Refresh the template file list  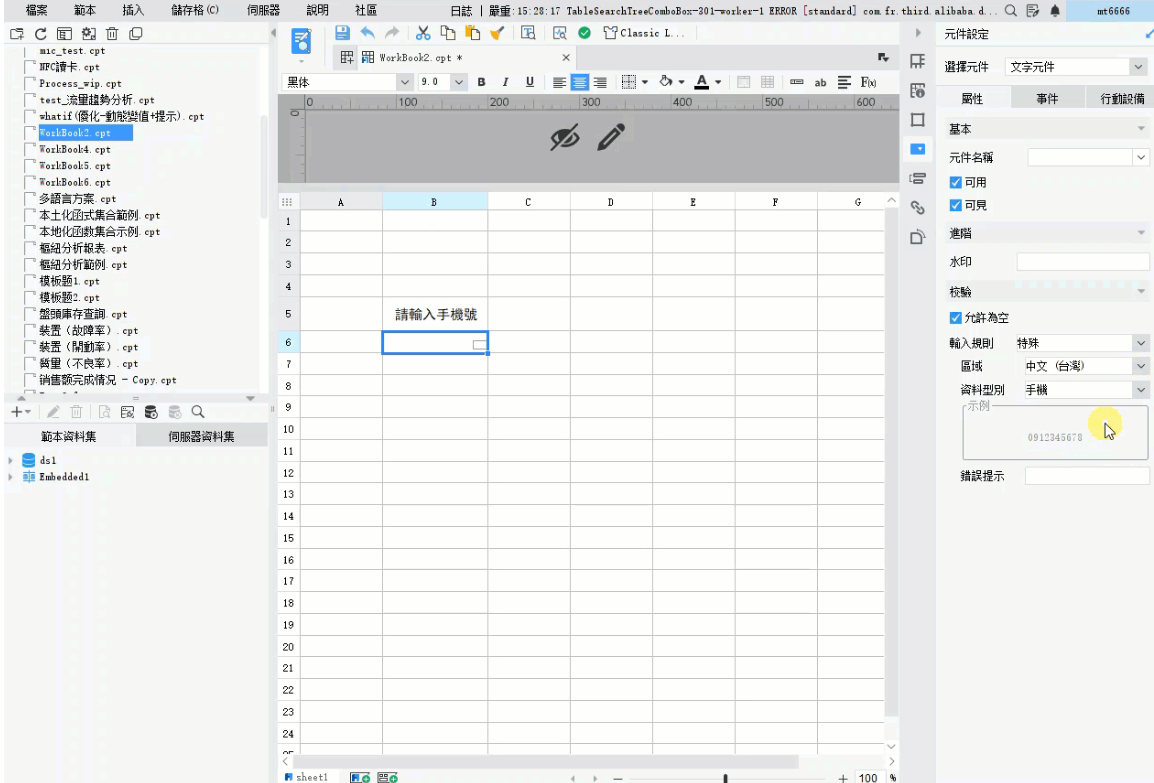point(40,34)
